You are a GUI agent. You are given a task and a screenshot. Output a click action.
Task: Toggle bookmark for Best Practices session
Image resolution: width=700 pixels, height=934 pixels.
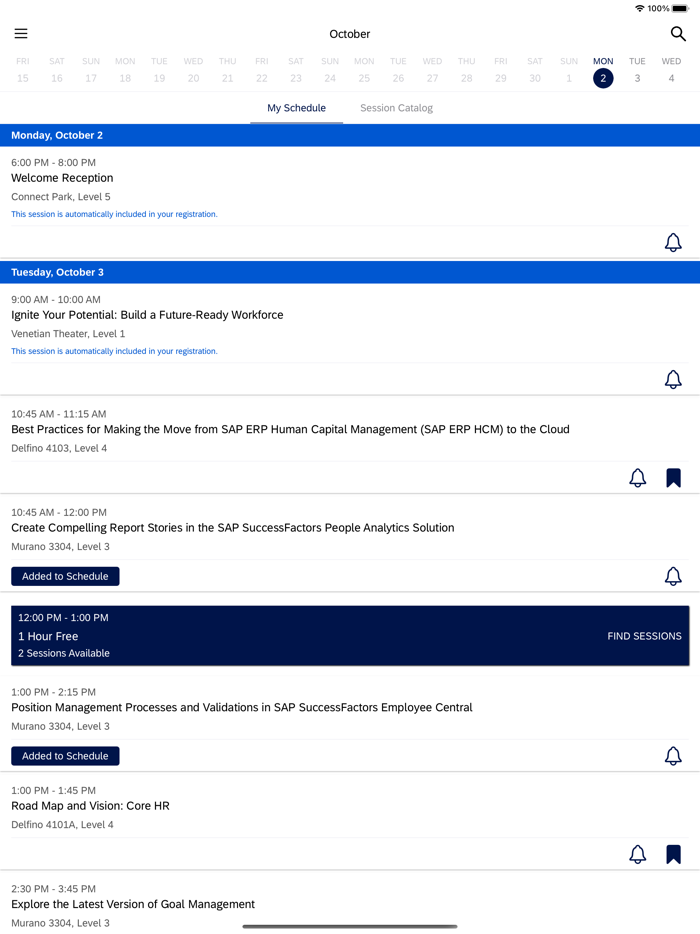pyautogui.click(x=673, y=478)
